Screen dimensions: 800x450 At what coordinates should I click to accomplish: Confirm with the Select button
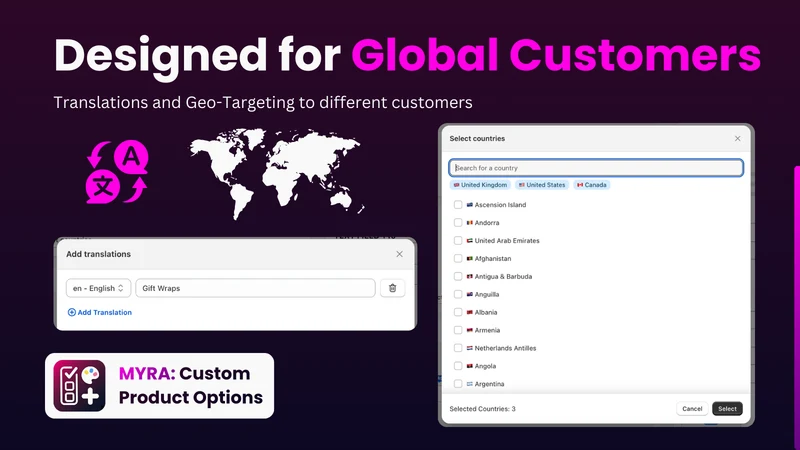727,409
